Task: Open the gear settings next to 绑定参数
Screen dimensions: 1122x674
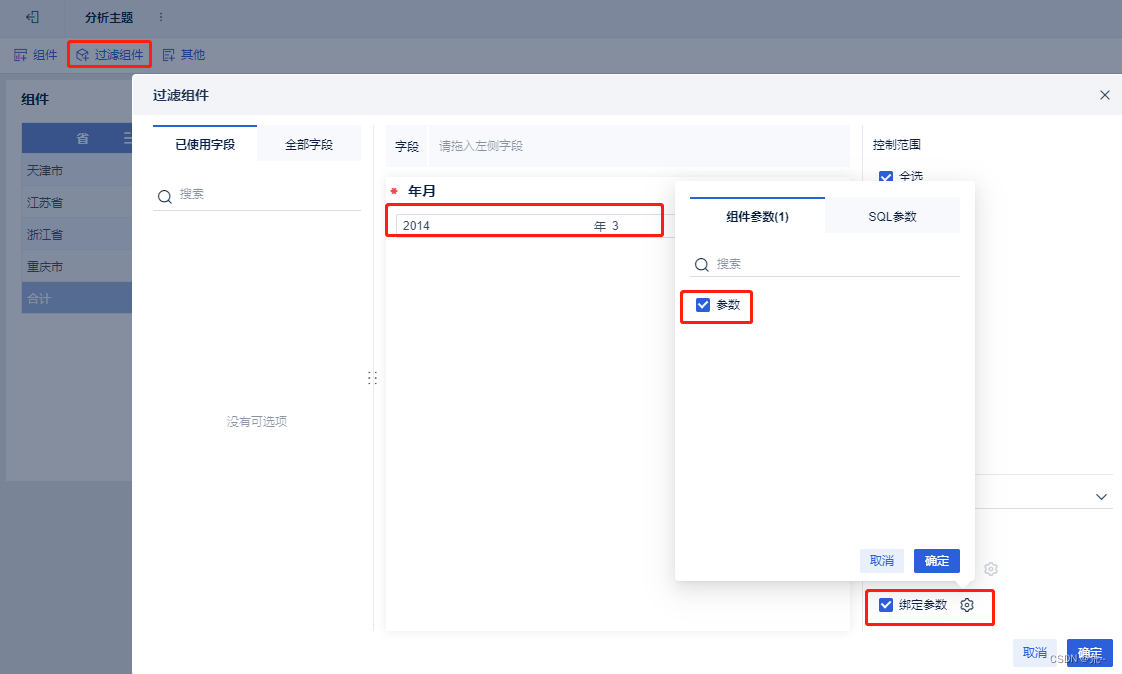Action: pos(967,605)
